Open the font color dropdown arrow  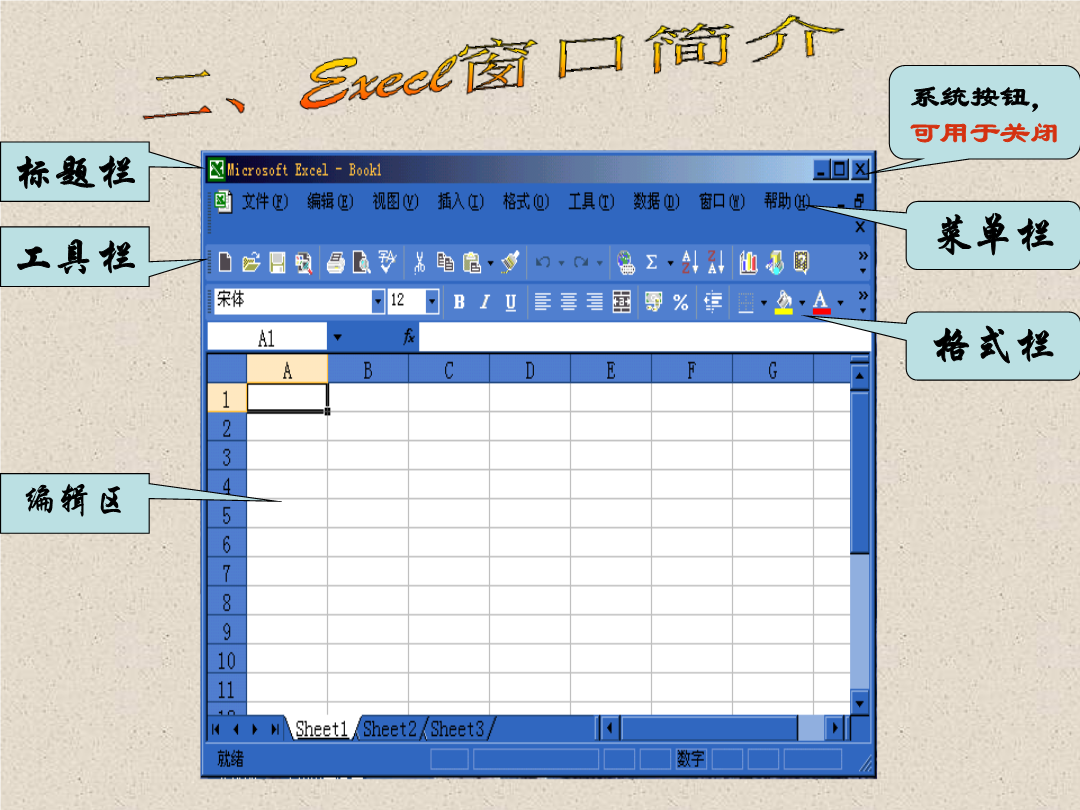pos(840,302)
